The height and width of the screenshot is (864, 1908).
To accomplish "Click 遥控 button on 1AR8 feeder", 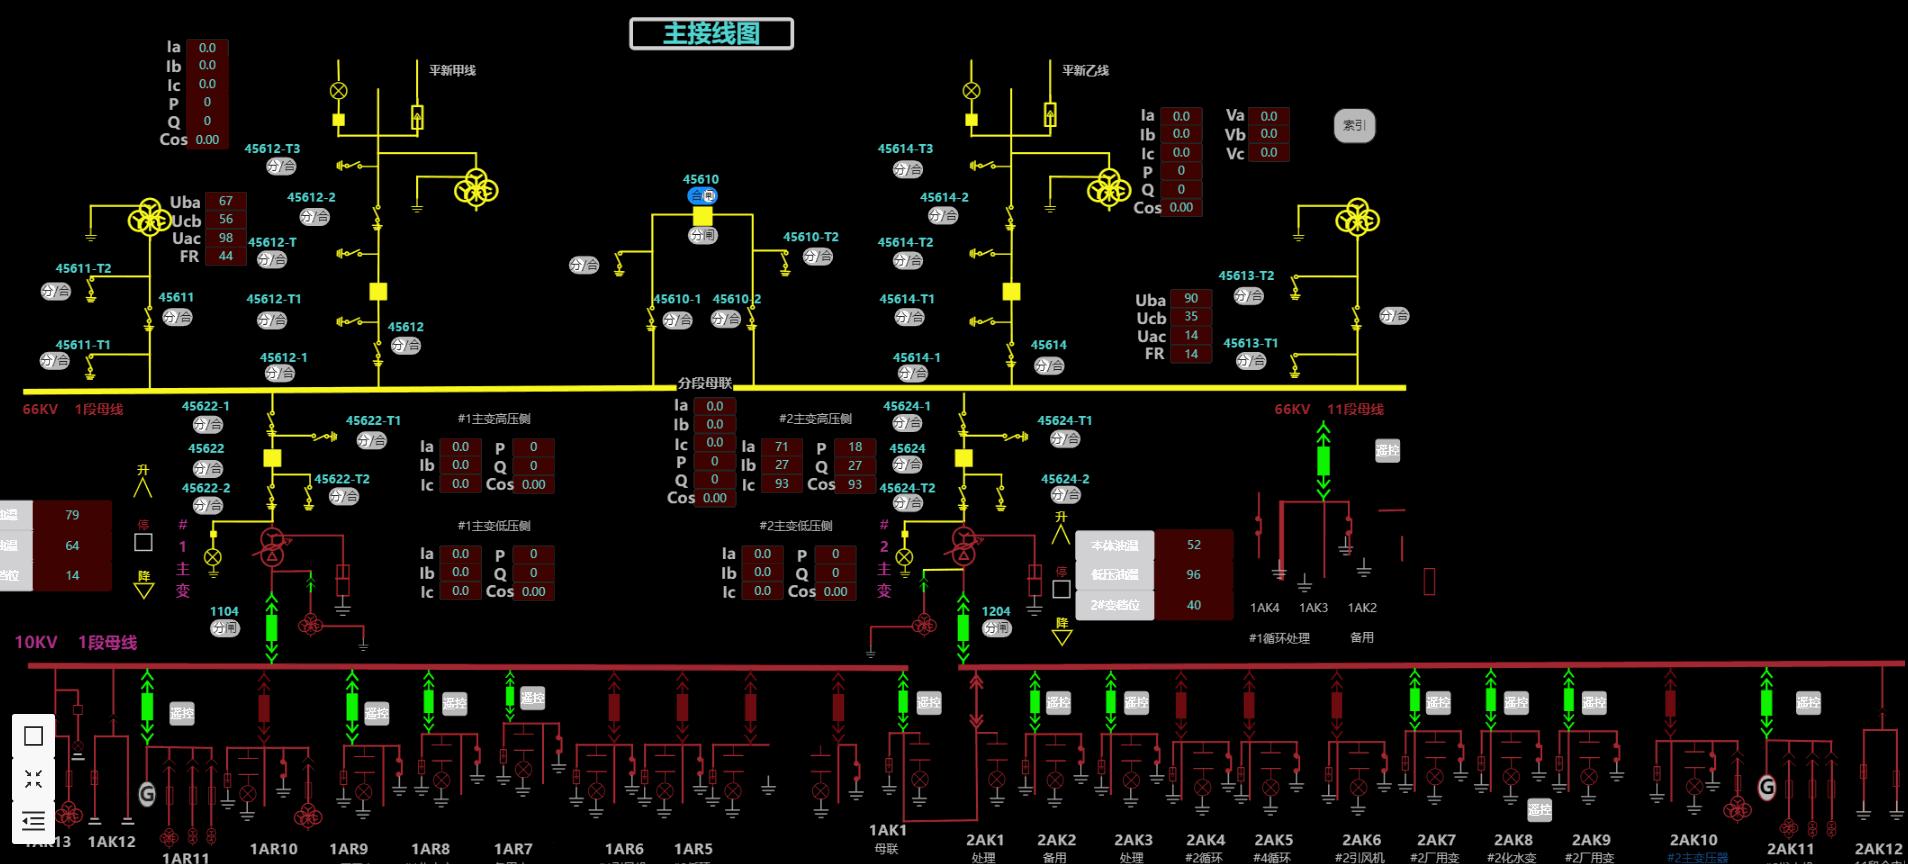I will [455, 703].
